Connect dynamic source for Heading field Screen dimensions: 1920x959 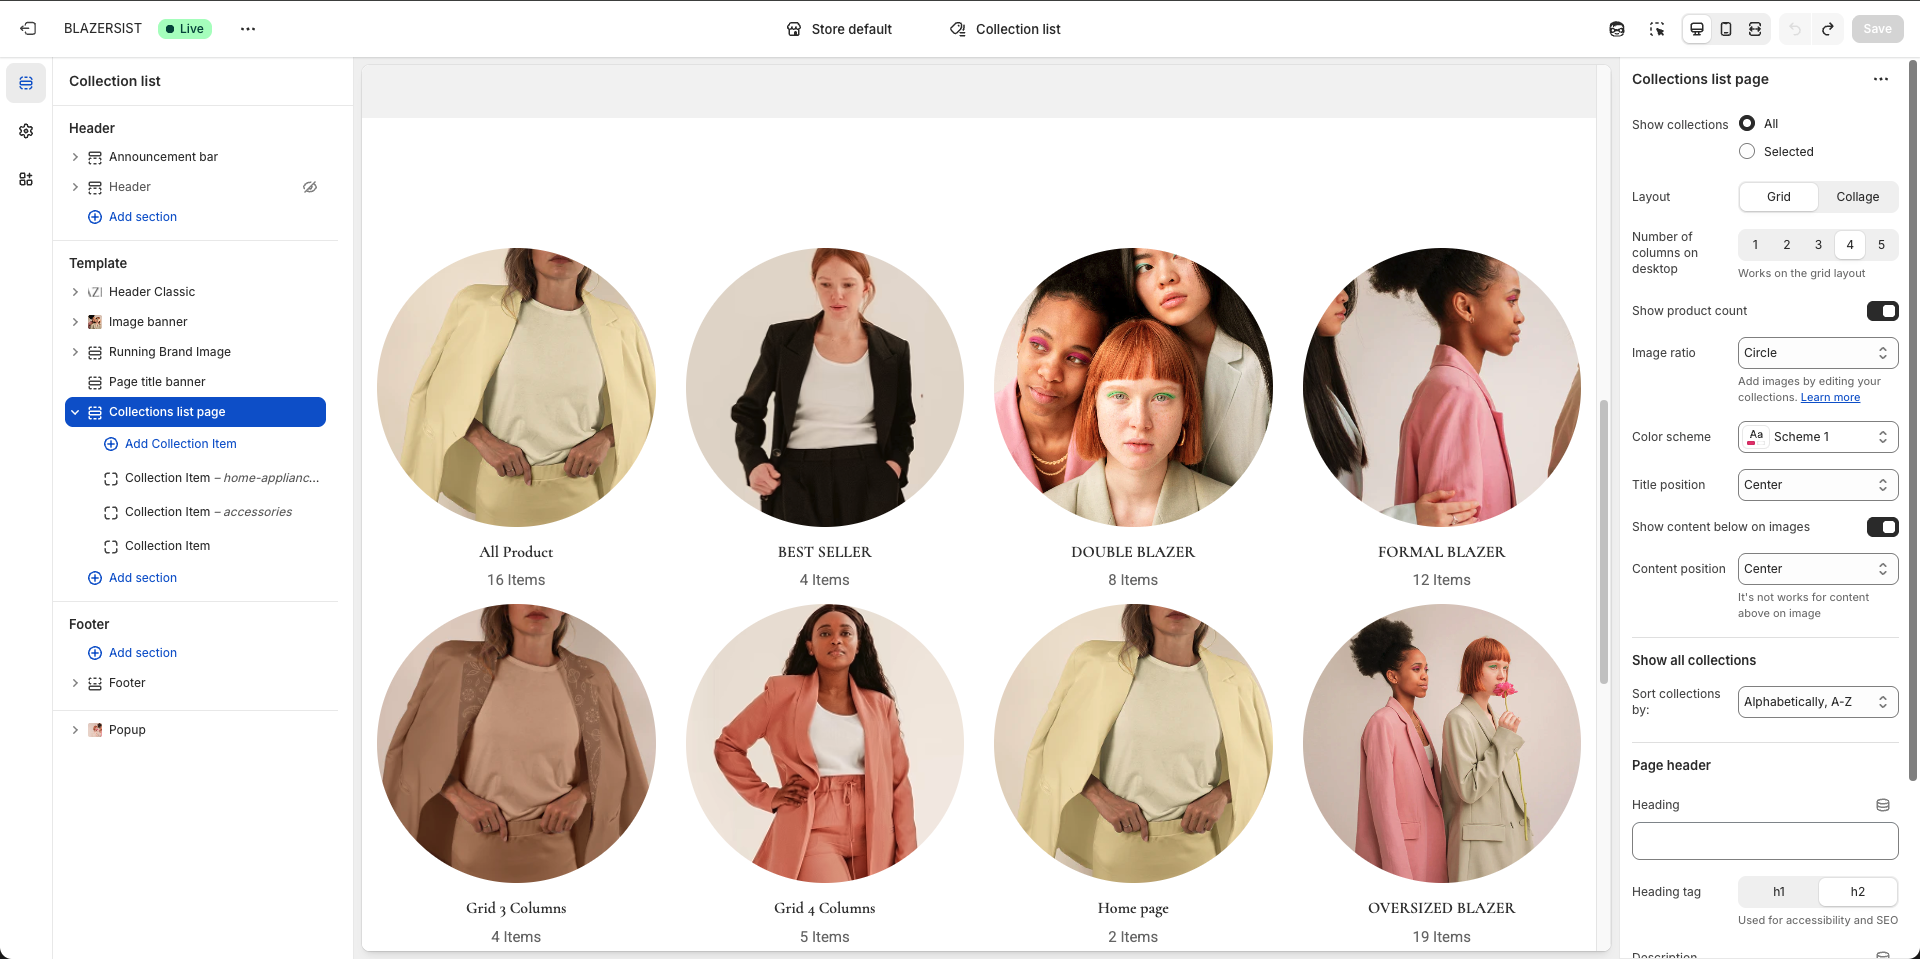point(1882,805)
